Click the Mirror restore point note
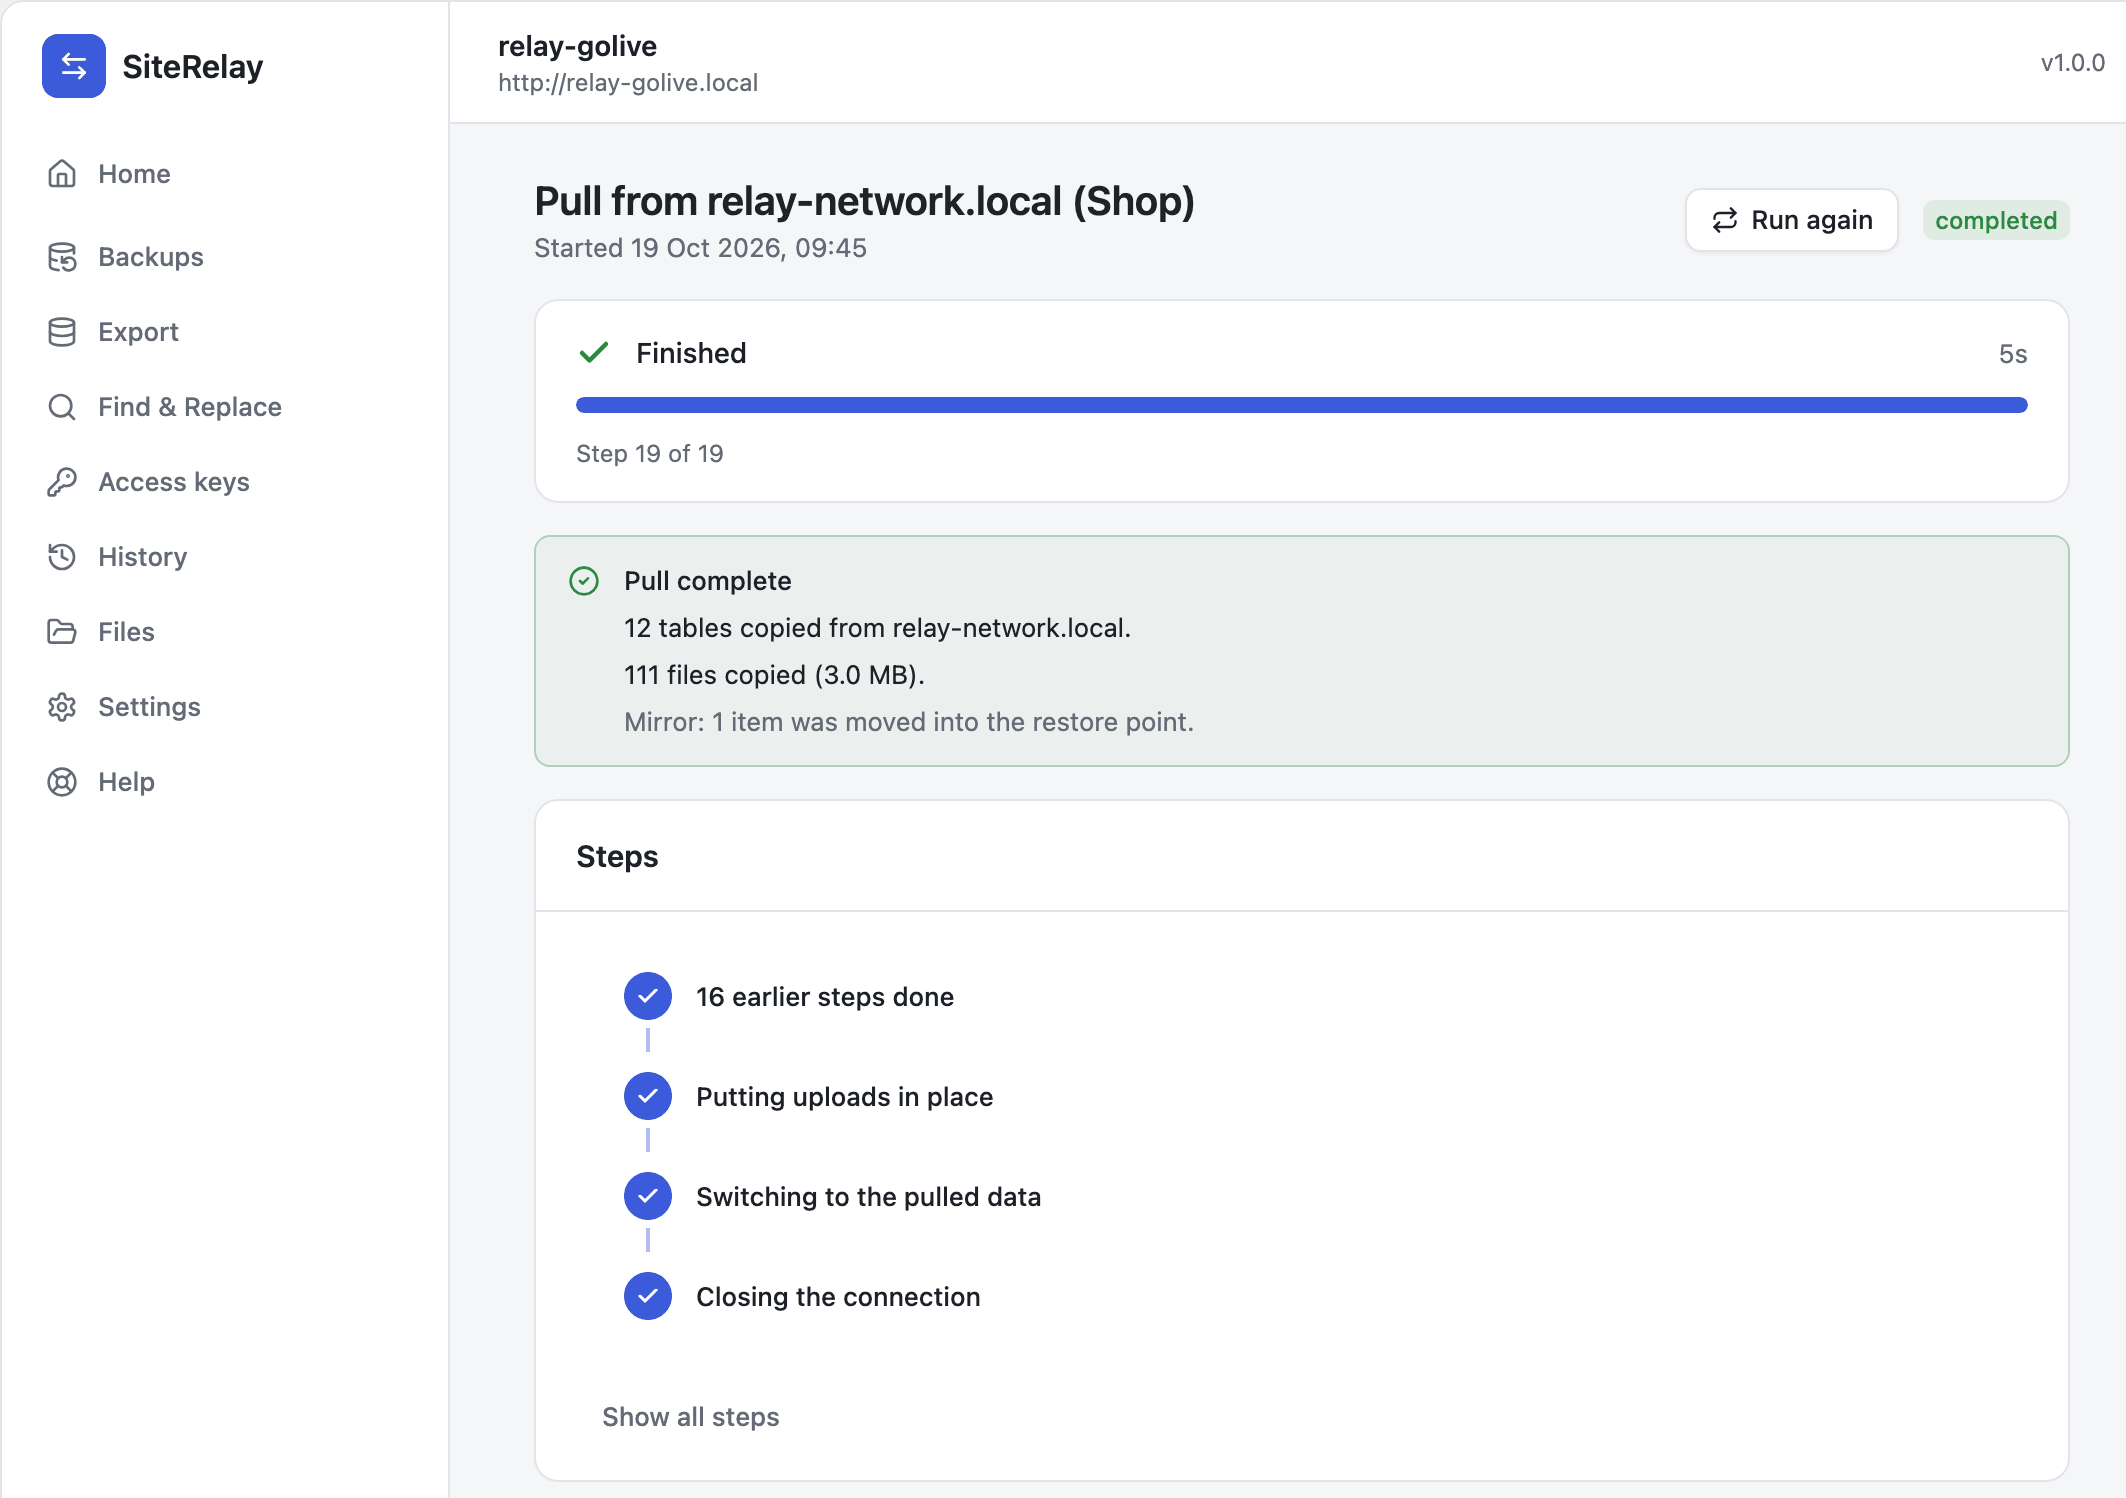 click(x=909, y=722)
